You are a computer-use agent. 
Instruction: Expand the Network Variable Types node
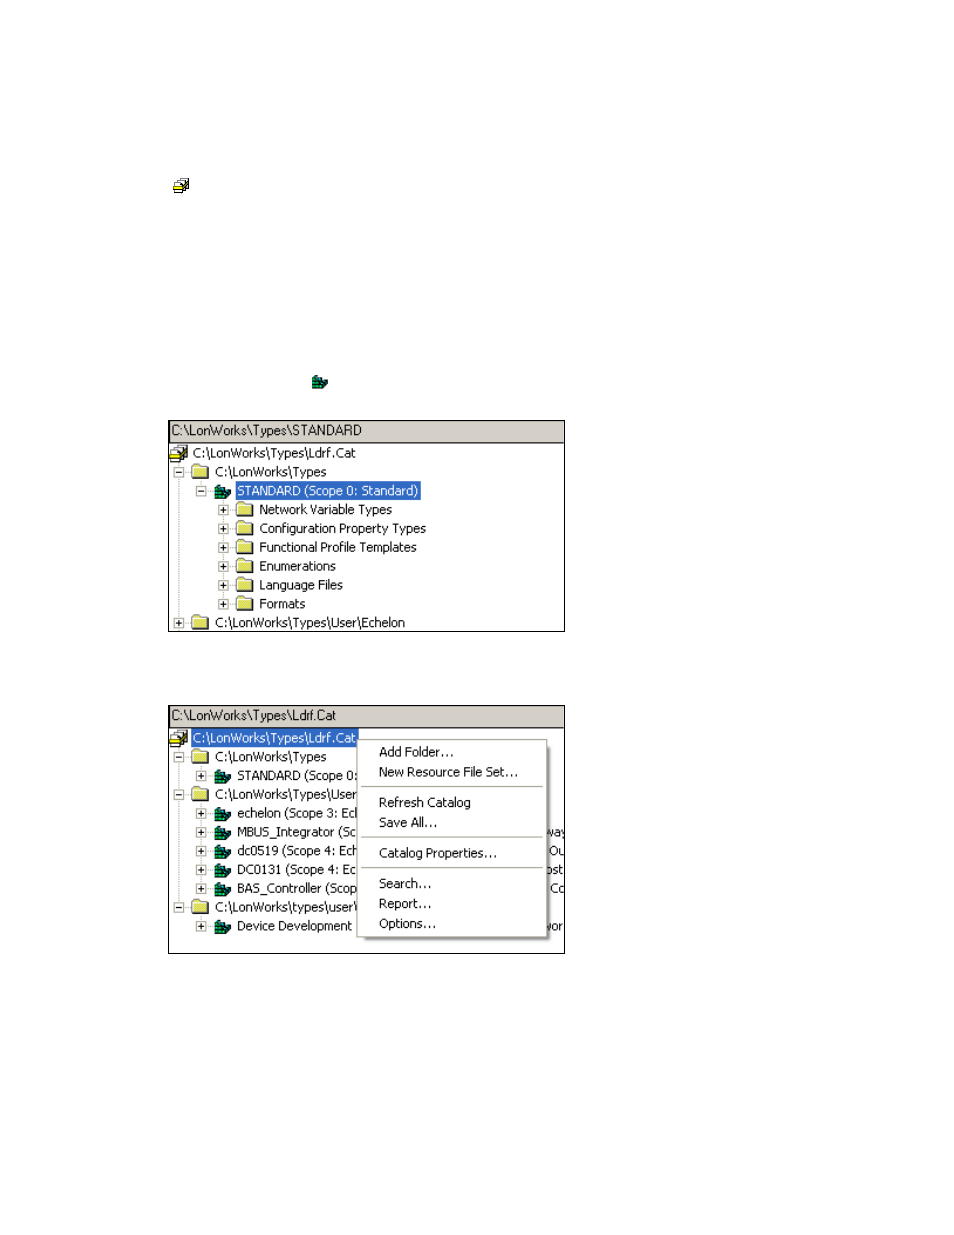coord(223,510)
